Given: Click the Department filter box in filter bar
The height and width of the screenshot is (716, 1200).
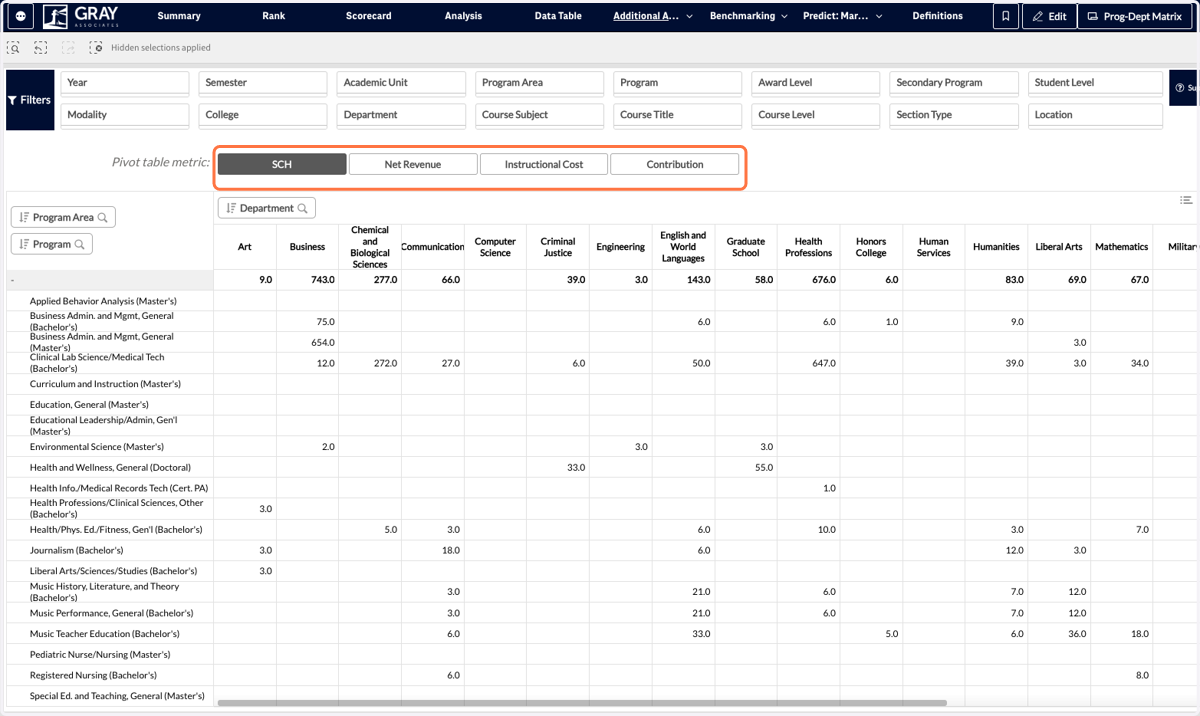Looking at the screenshot, I should point(401,115).
